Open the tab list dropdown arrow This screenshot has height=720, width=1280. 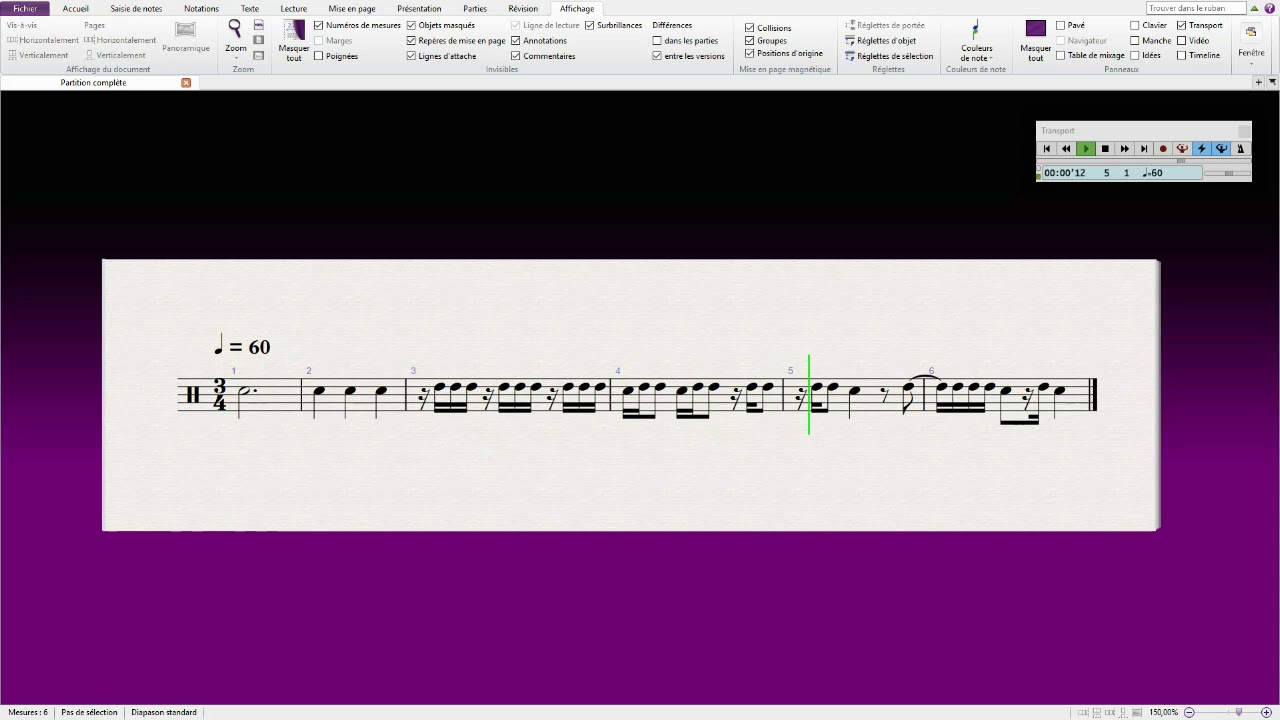(x=1270, y=83)
